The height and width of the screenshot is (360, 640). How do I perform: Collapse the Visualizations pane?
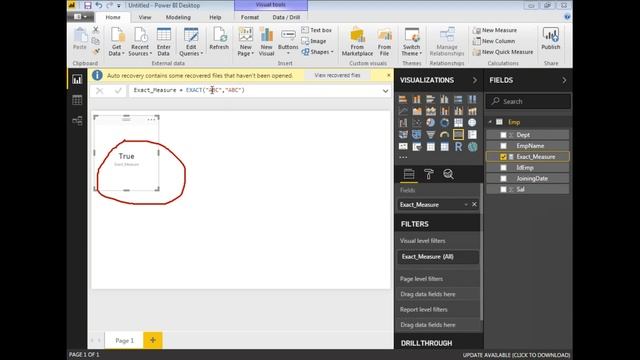coord(475,80)
